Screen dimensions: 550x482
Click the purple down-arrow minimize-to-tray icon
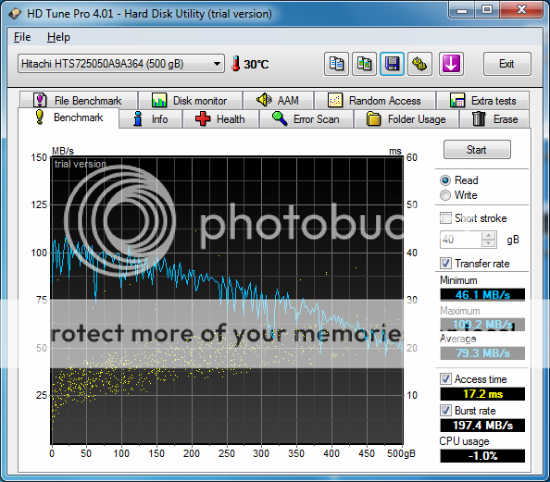[451, 64]
